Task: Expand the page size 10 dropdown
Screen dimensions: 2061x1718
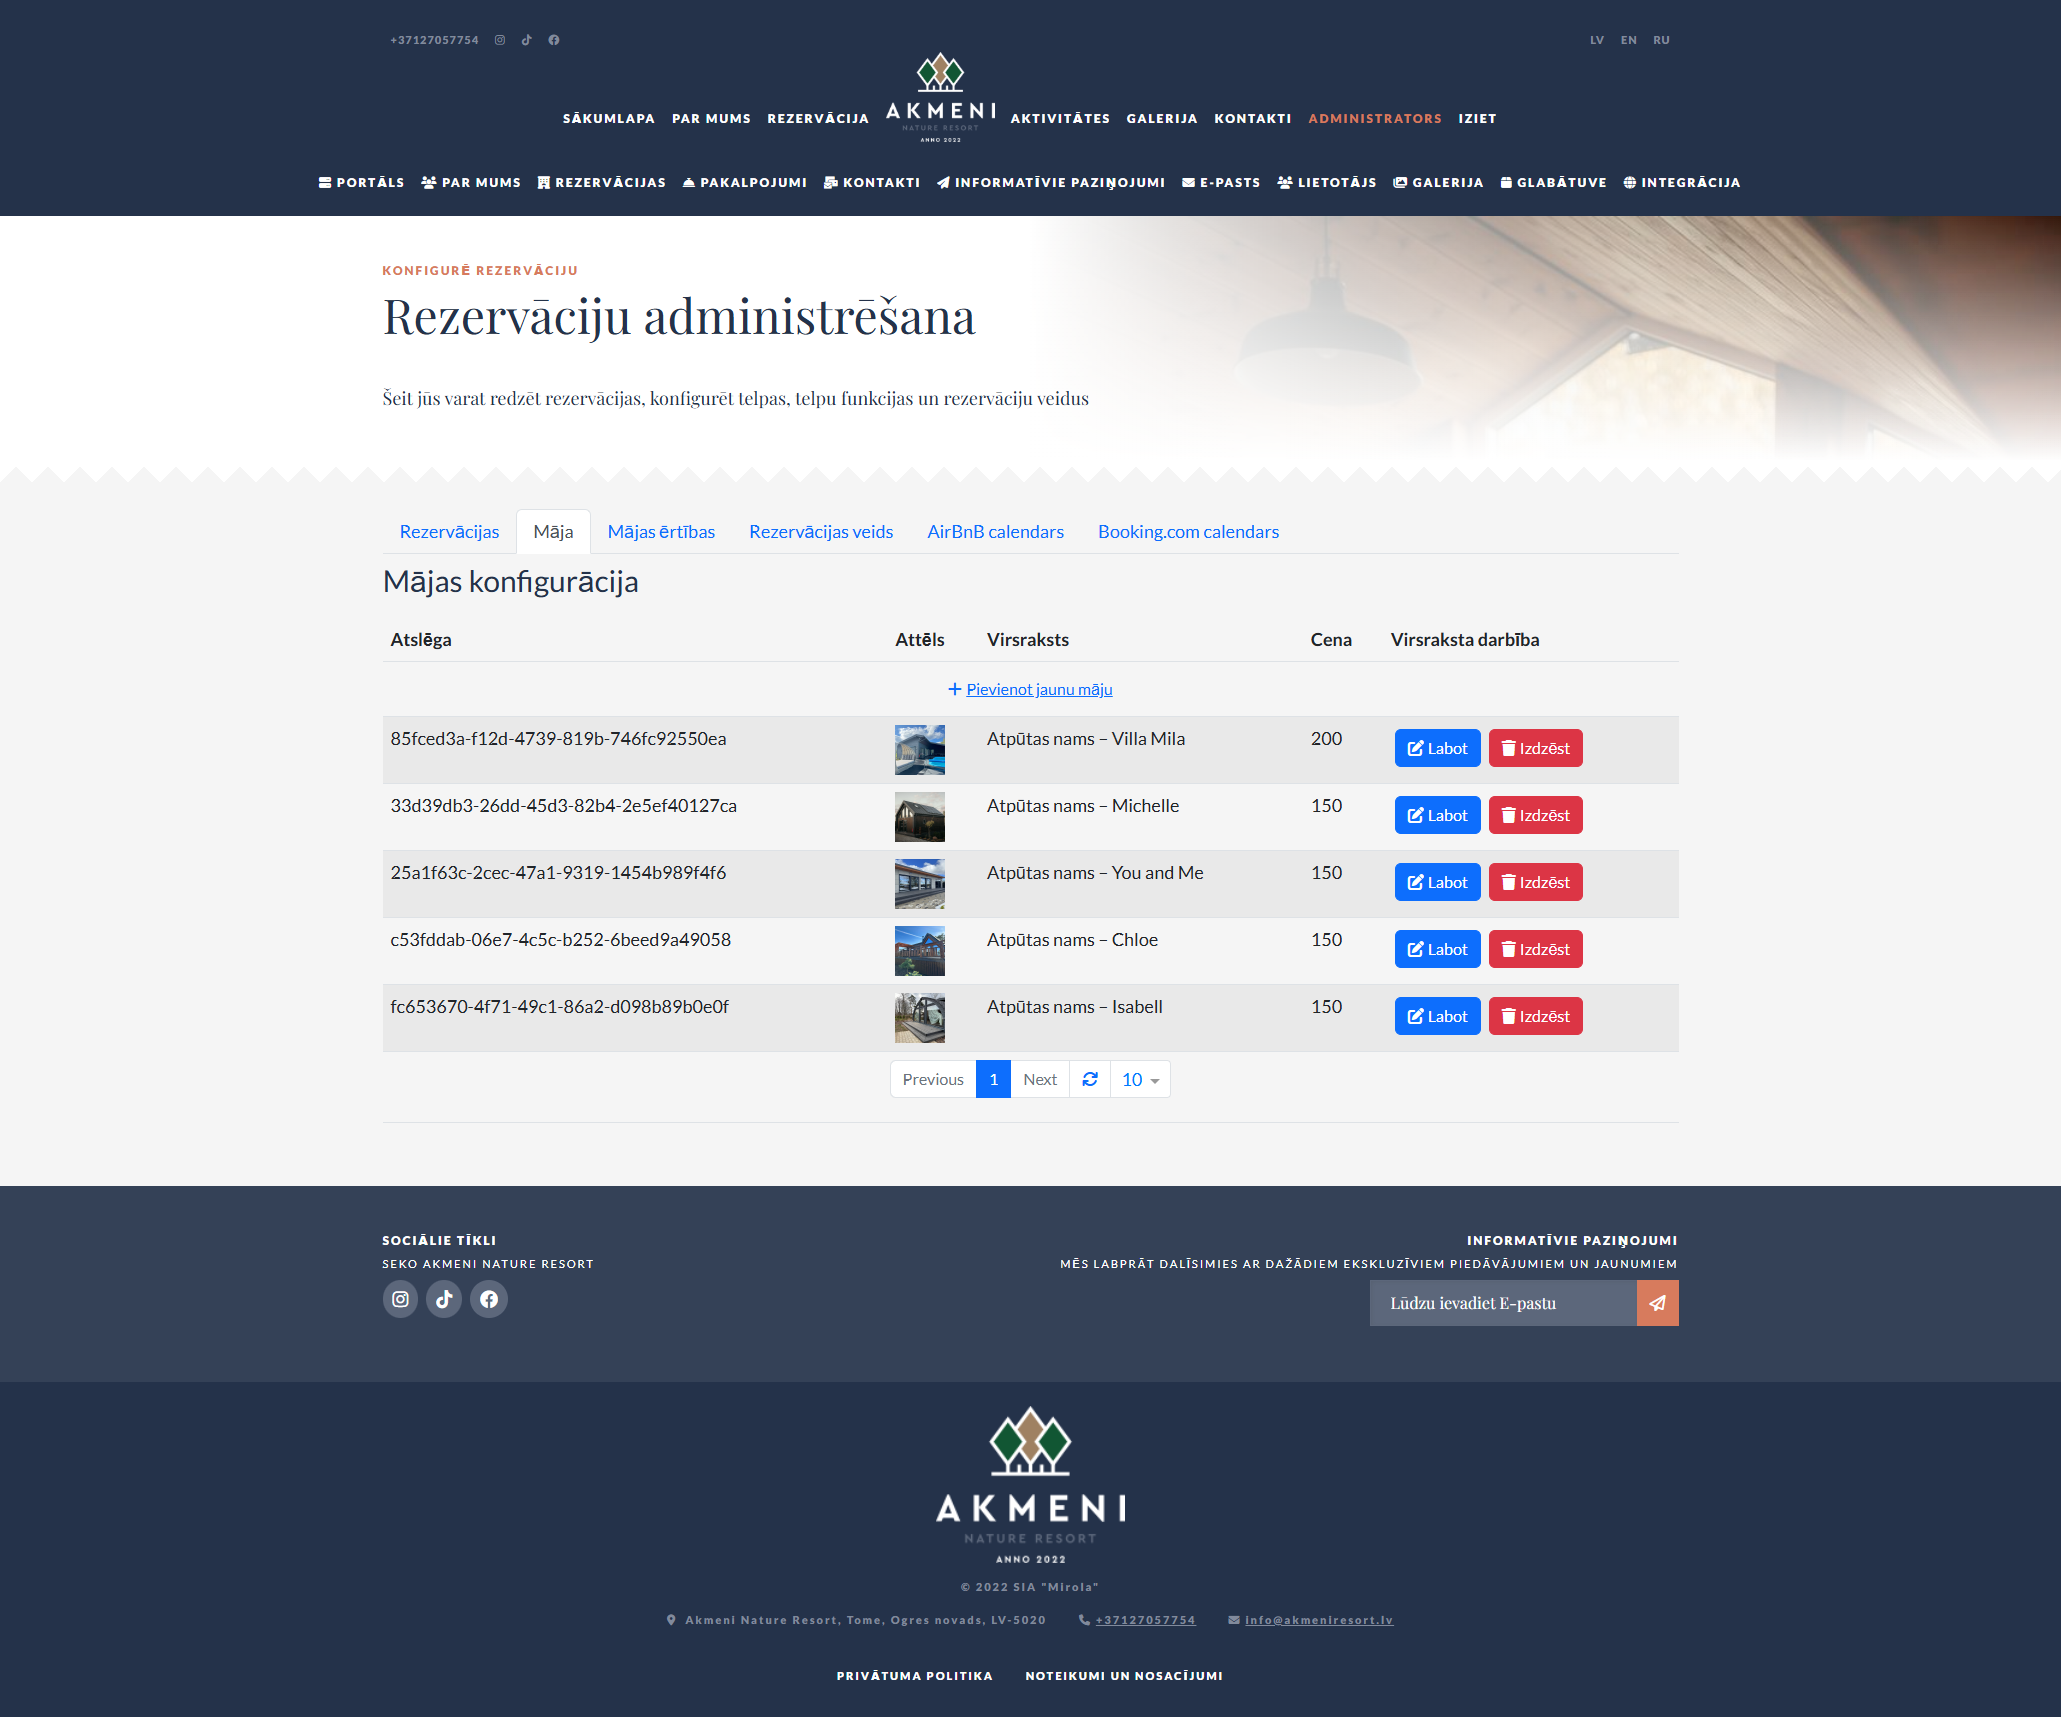Action: coord(1140,1079)
